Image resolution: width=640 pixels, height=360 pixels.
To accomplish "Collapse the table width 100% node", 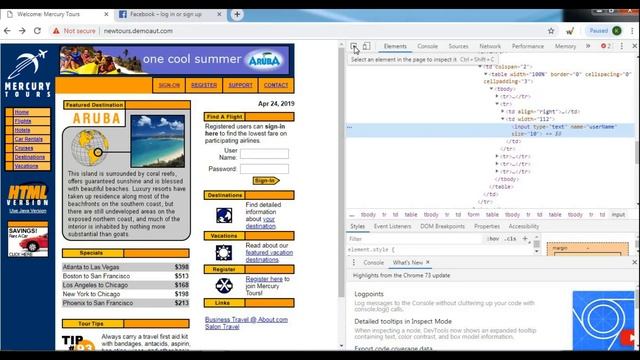I will (x=486, y=74).
